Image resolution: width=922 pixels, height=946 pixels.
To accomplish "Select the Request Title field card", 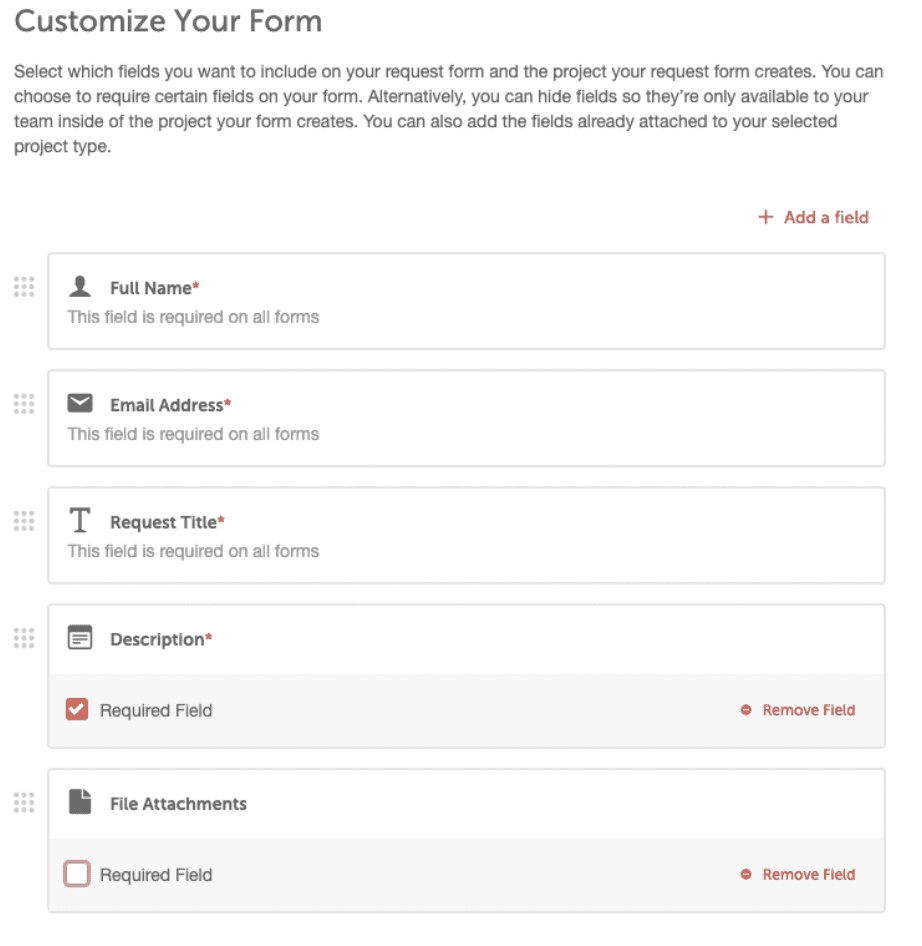I will click(x=466, y=535).
